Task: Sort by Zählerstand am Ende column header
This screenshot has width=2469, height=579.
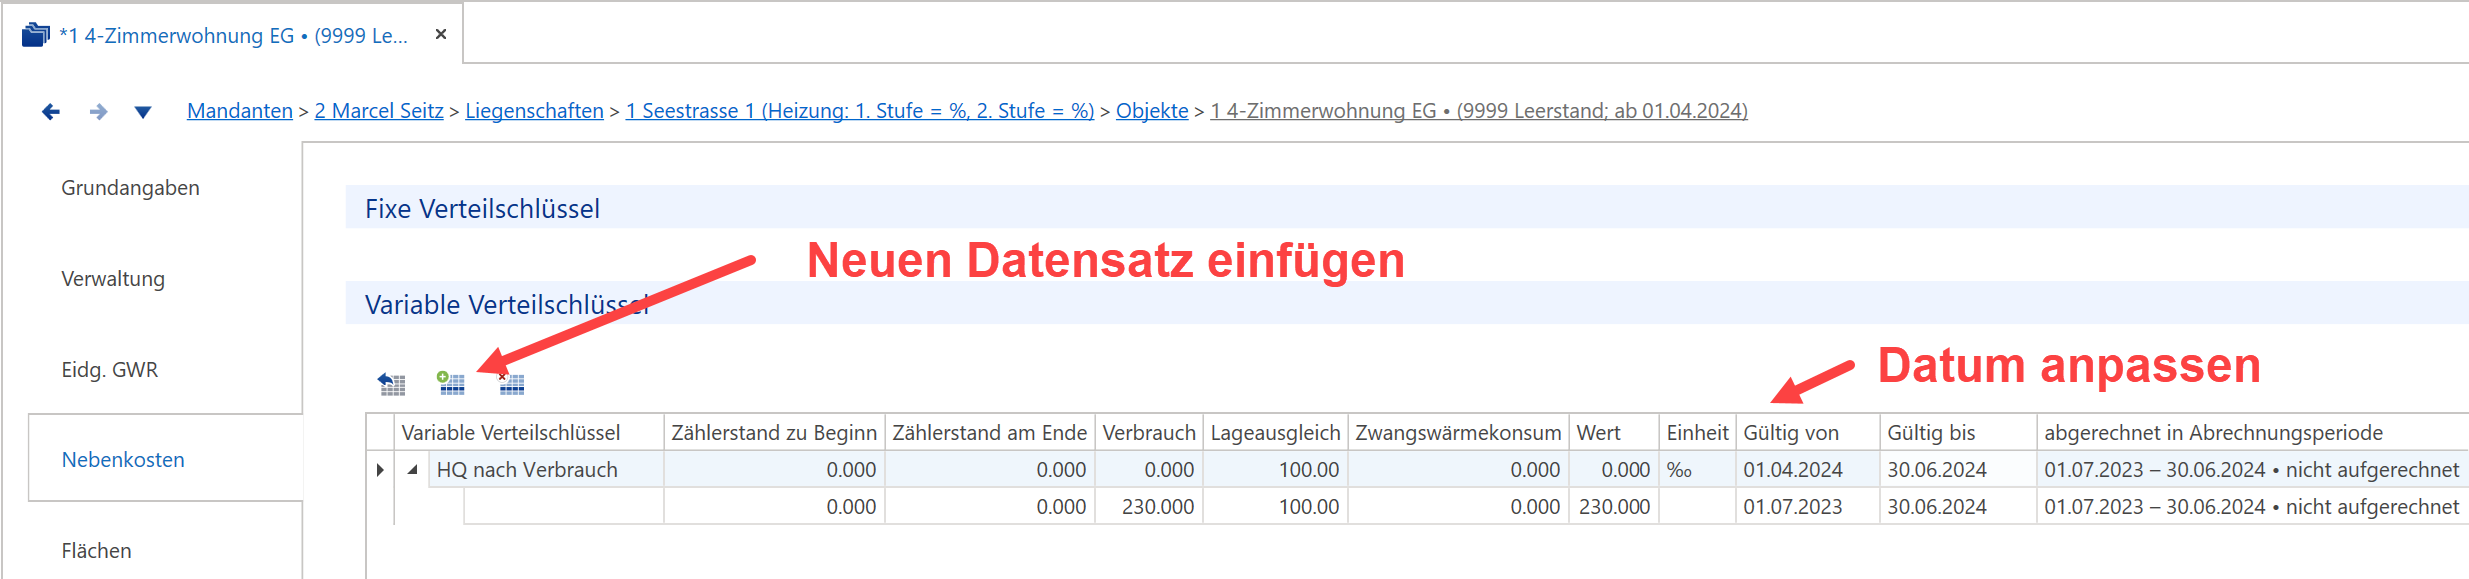Action: (x=990, y=432)
